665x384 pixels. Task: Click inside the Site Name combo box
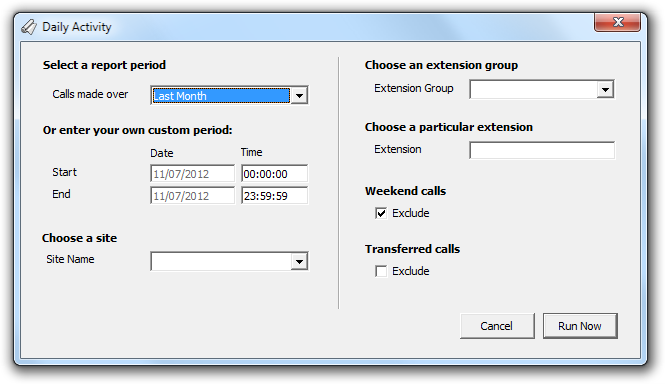click(x=221, y=261)
